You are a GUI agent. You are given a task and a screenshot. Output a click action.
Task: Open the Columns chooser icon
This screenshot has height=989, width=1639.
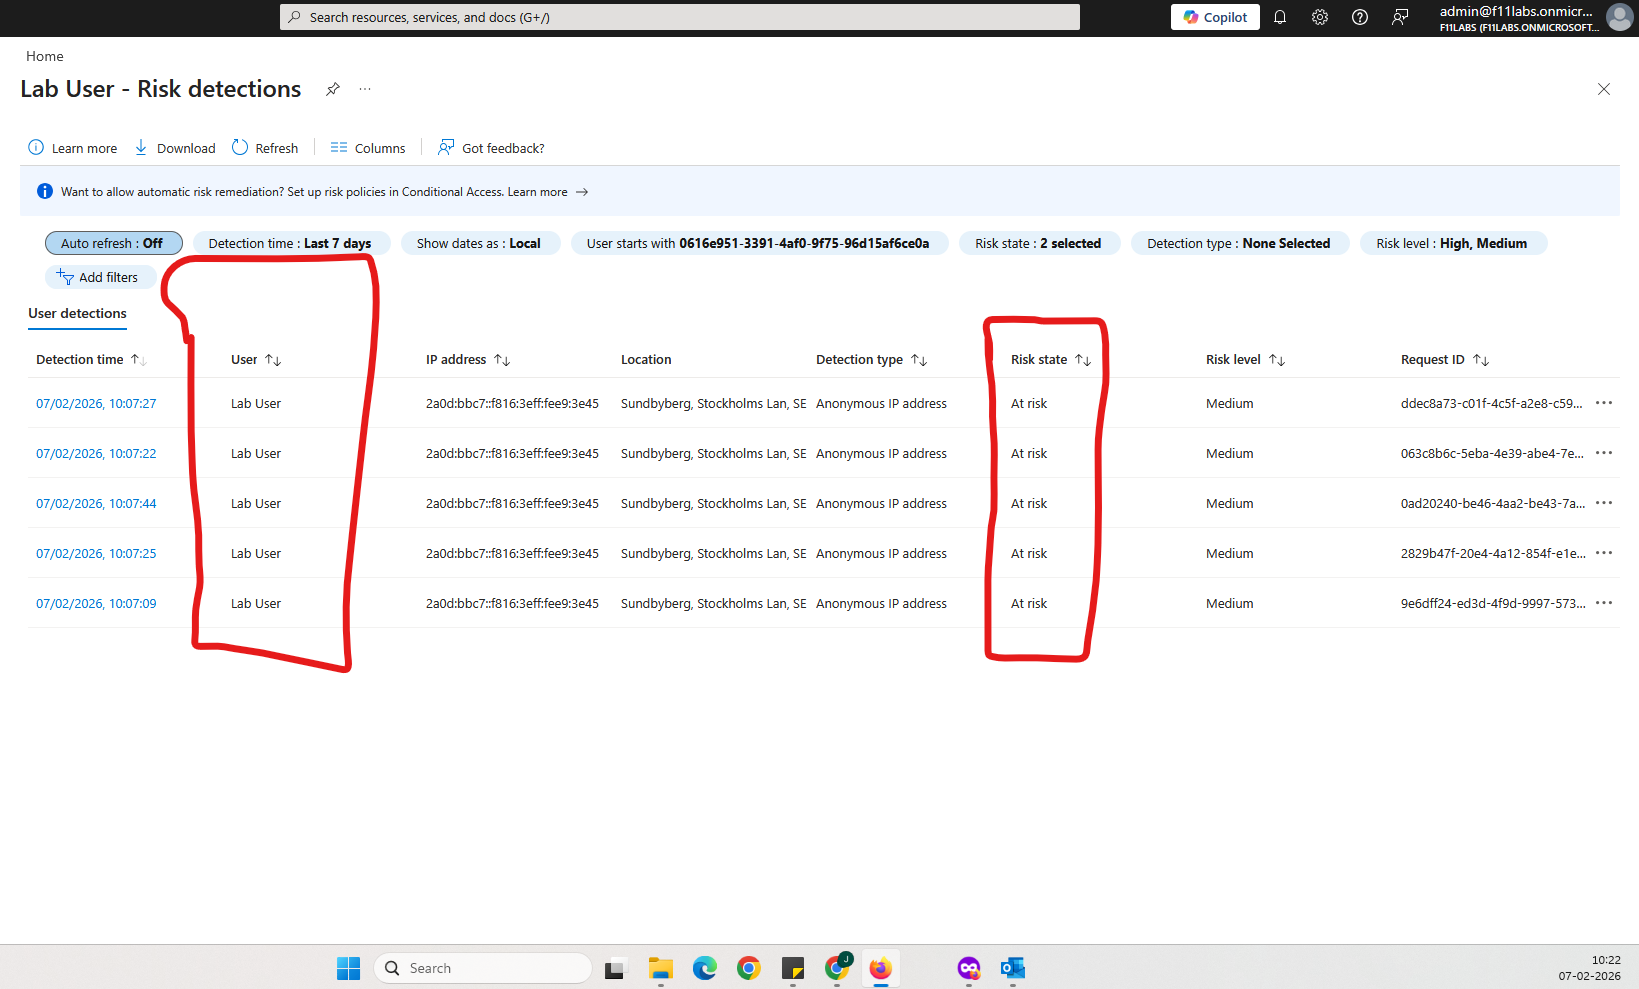(338, 147)
